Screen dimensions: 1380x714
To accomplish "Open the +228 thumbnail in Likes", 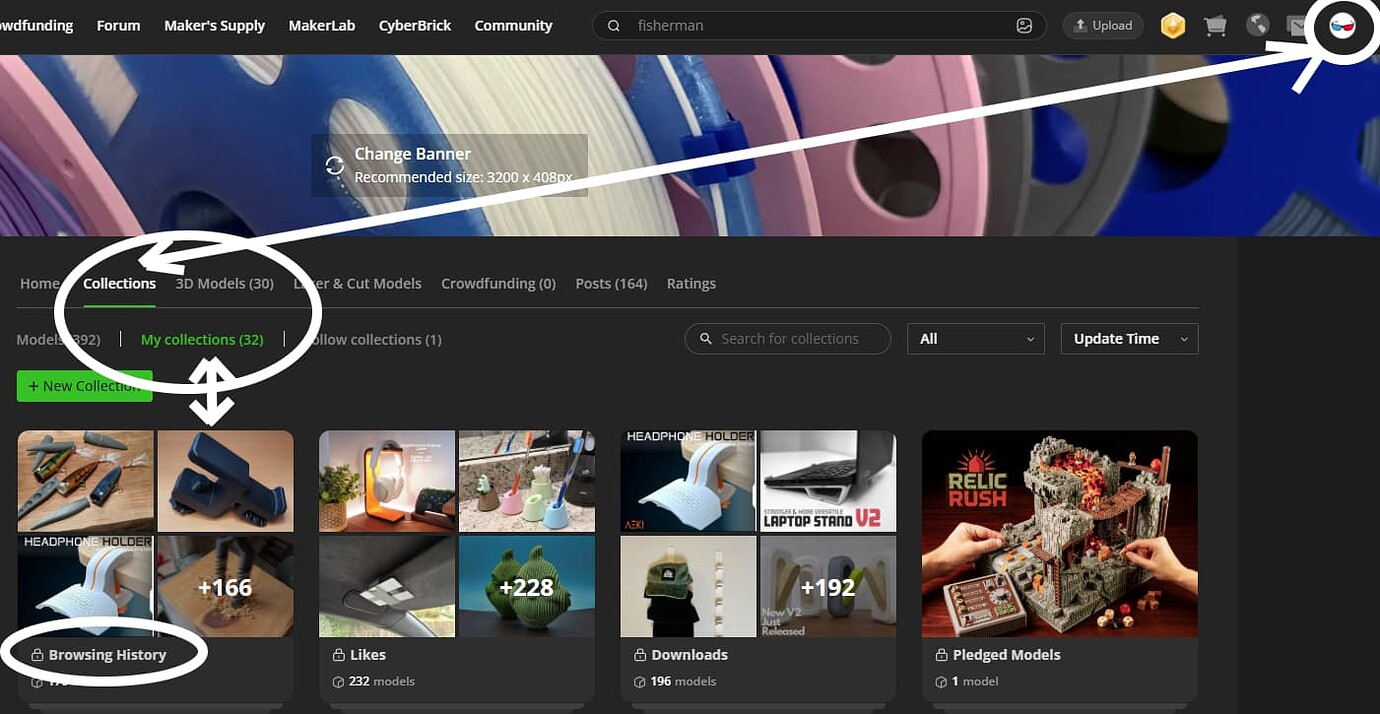I will [527, 586].
